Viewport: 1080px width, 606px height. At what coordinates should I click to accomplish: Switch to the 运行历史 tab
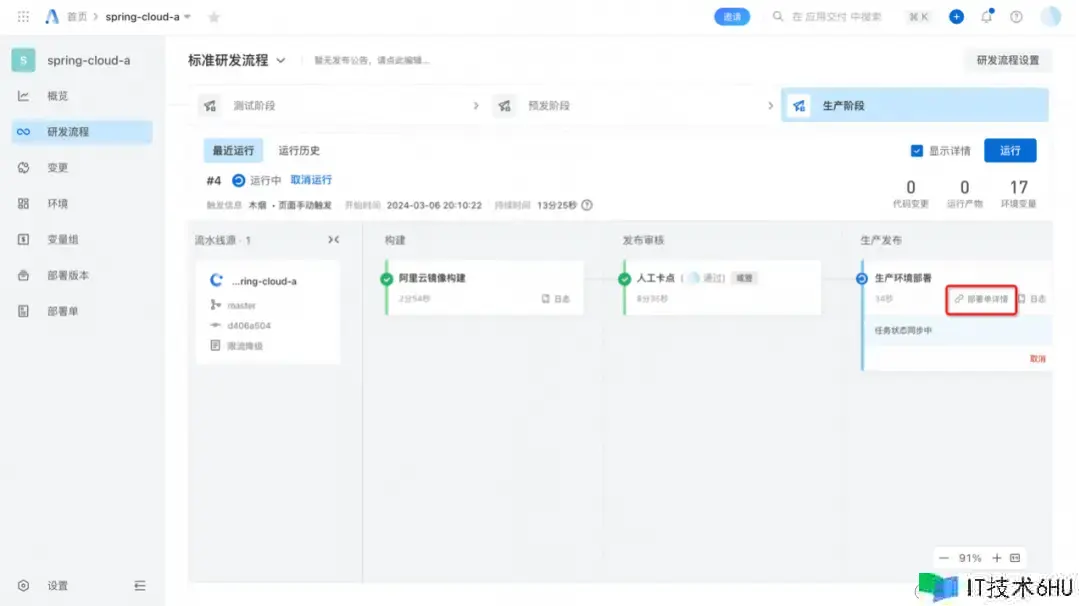click(299, 151)
